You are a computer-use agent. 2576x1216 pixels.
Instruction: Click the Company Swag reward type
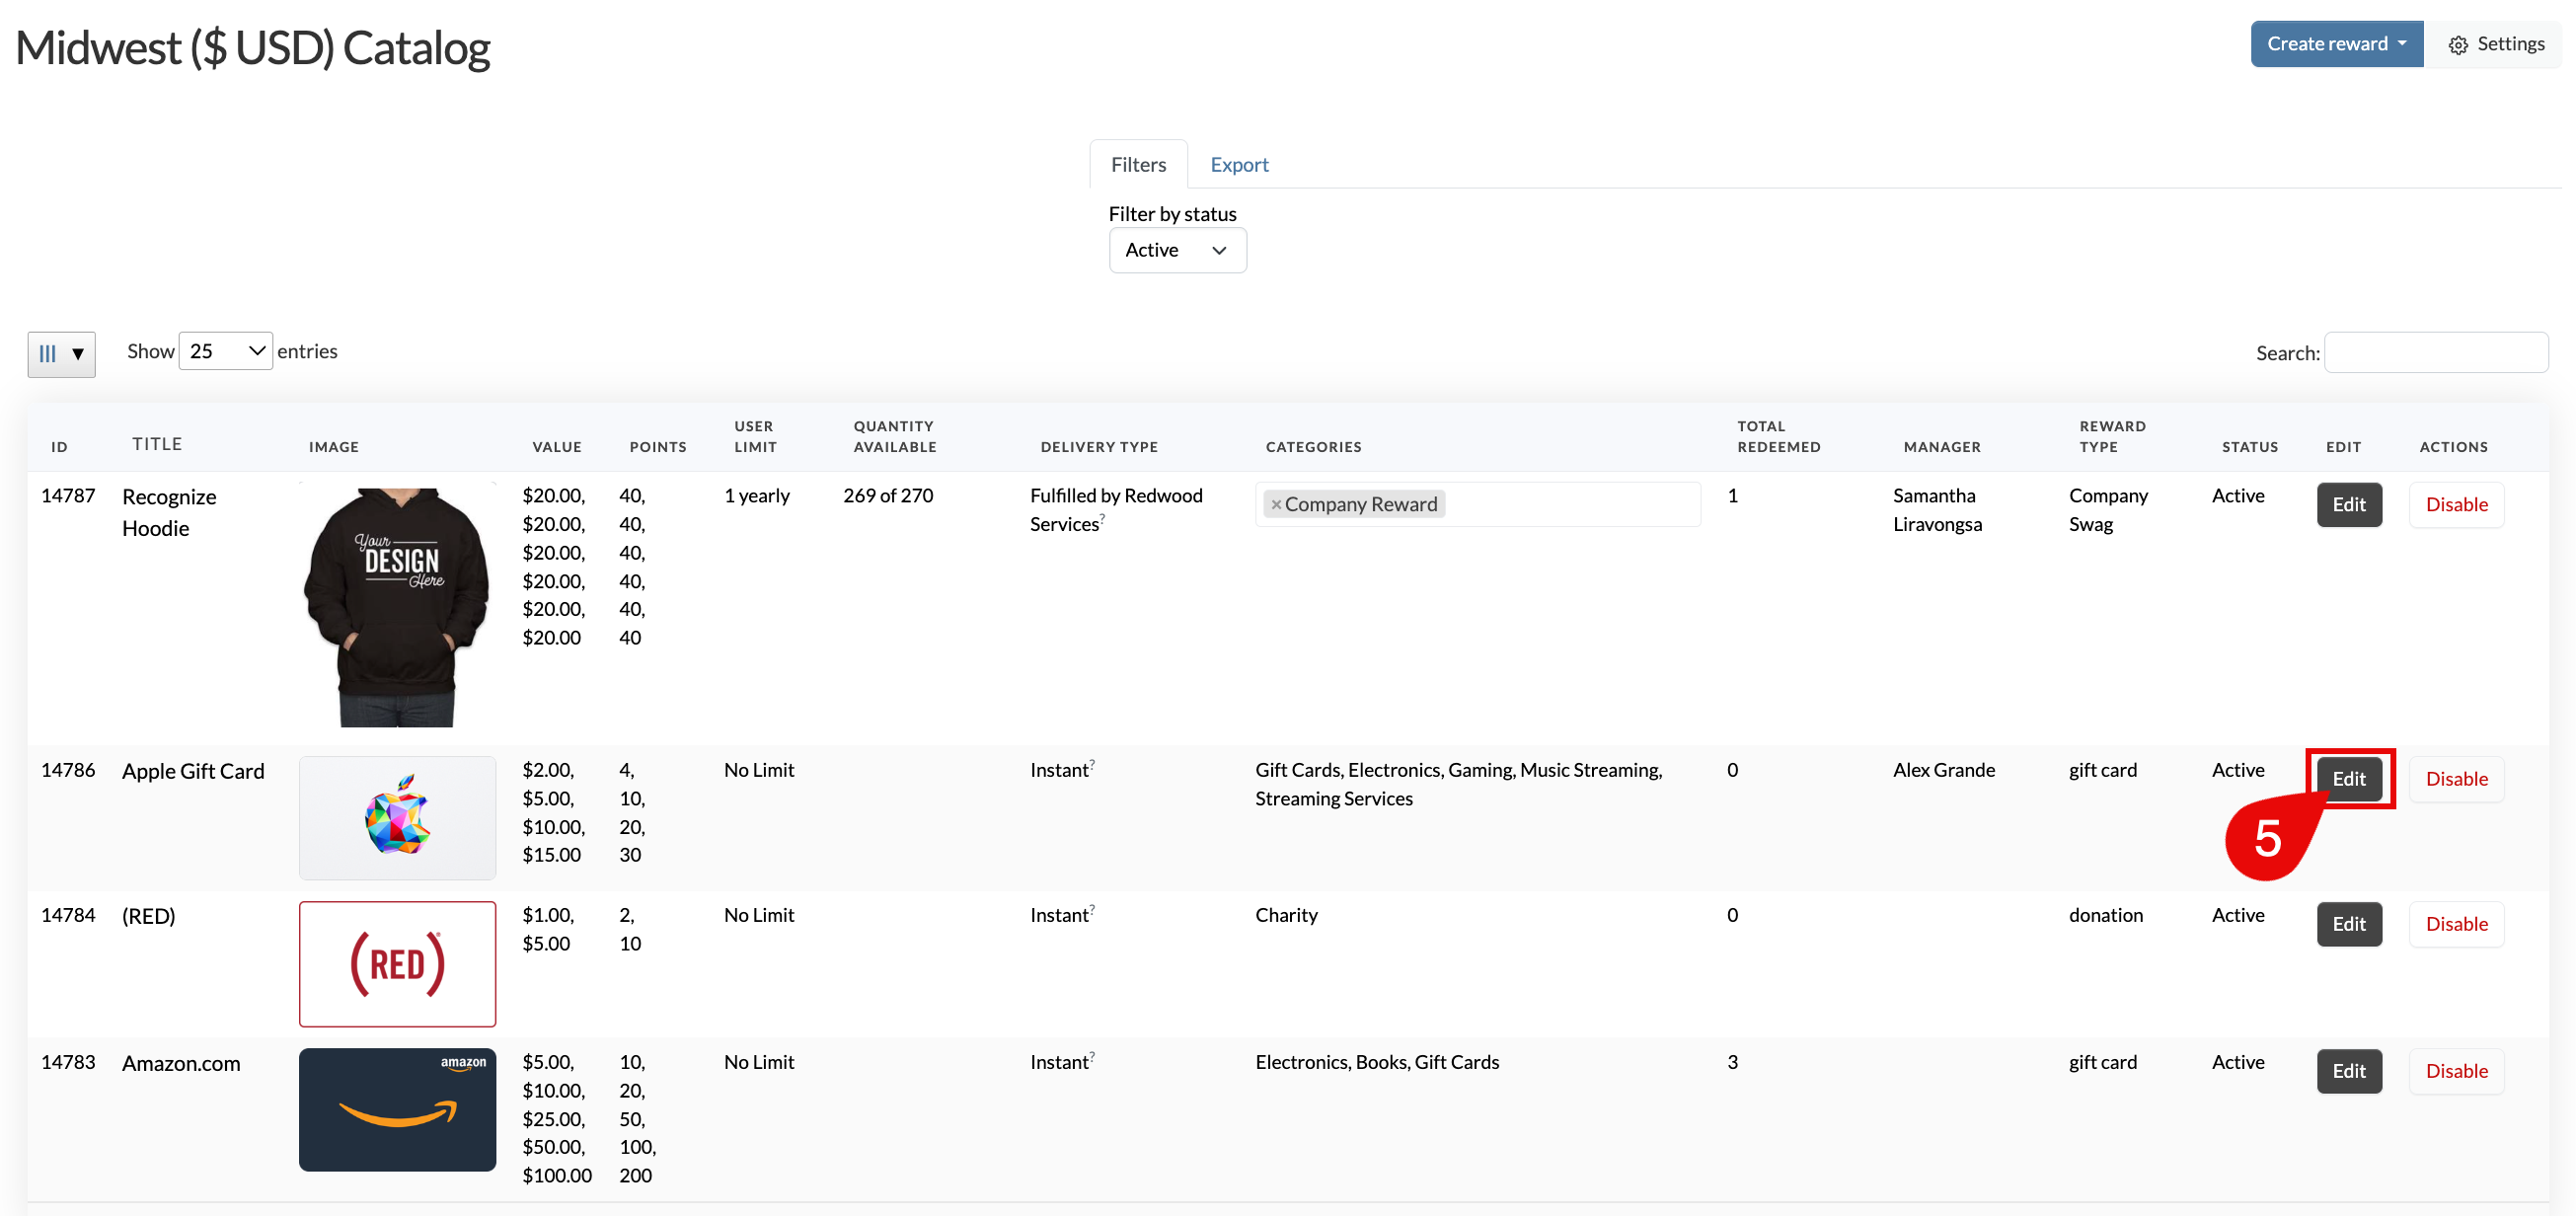2108,510
